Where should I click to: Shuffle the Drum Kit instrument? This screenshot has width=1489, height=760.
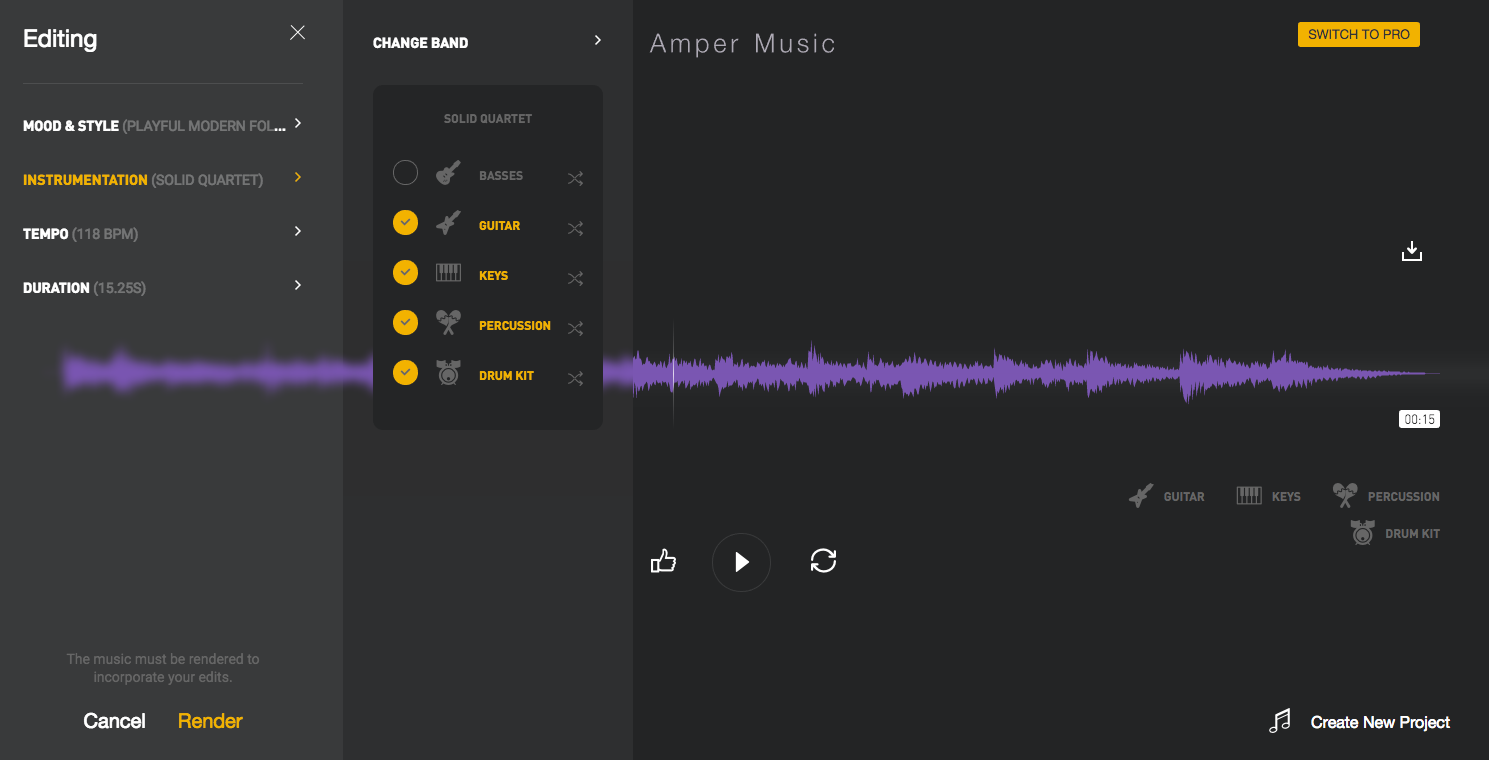575,378
